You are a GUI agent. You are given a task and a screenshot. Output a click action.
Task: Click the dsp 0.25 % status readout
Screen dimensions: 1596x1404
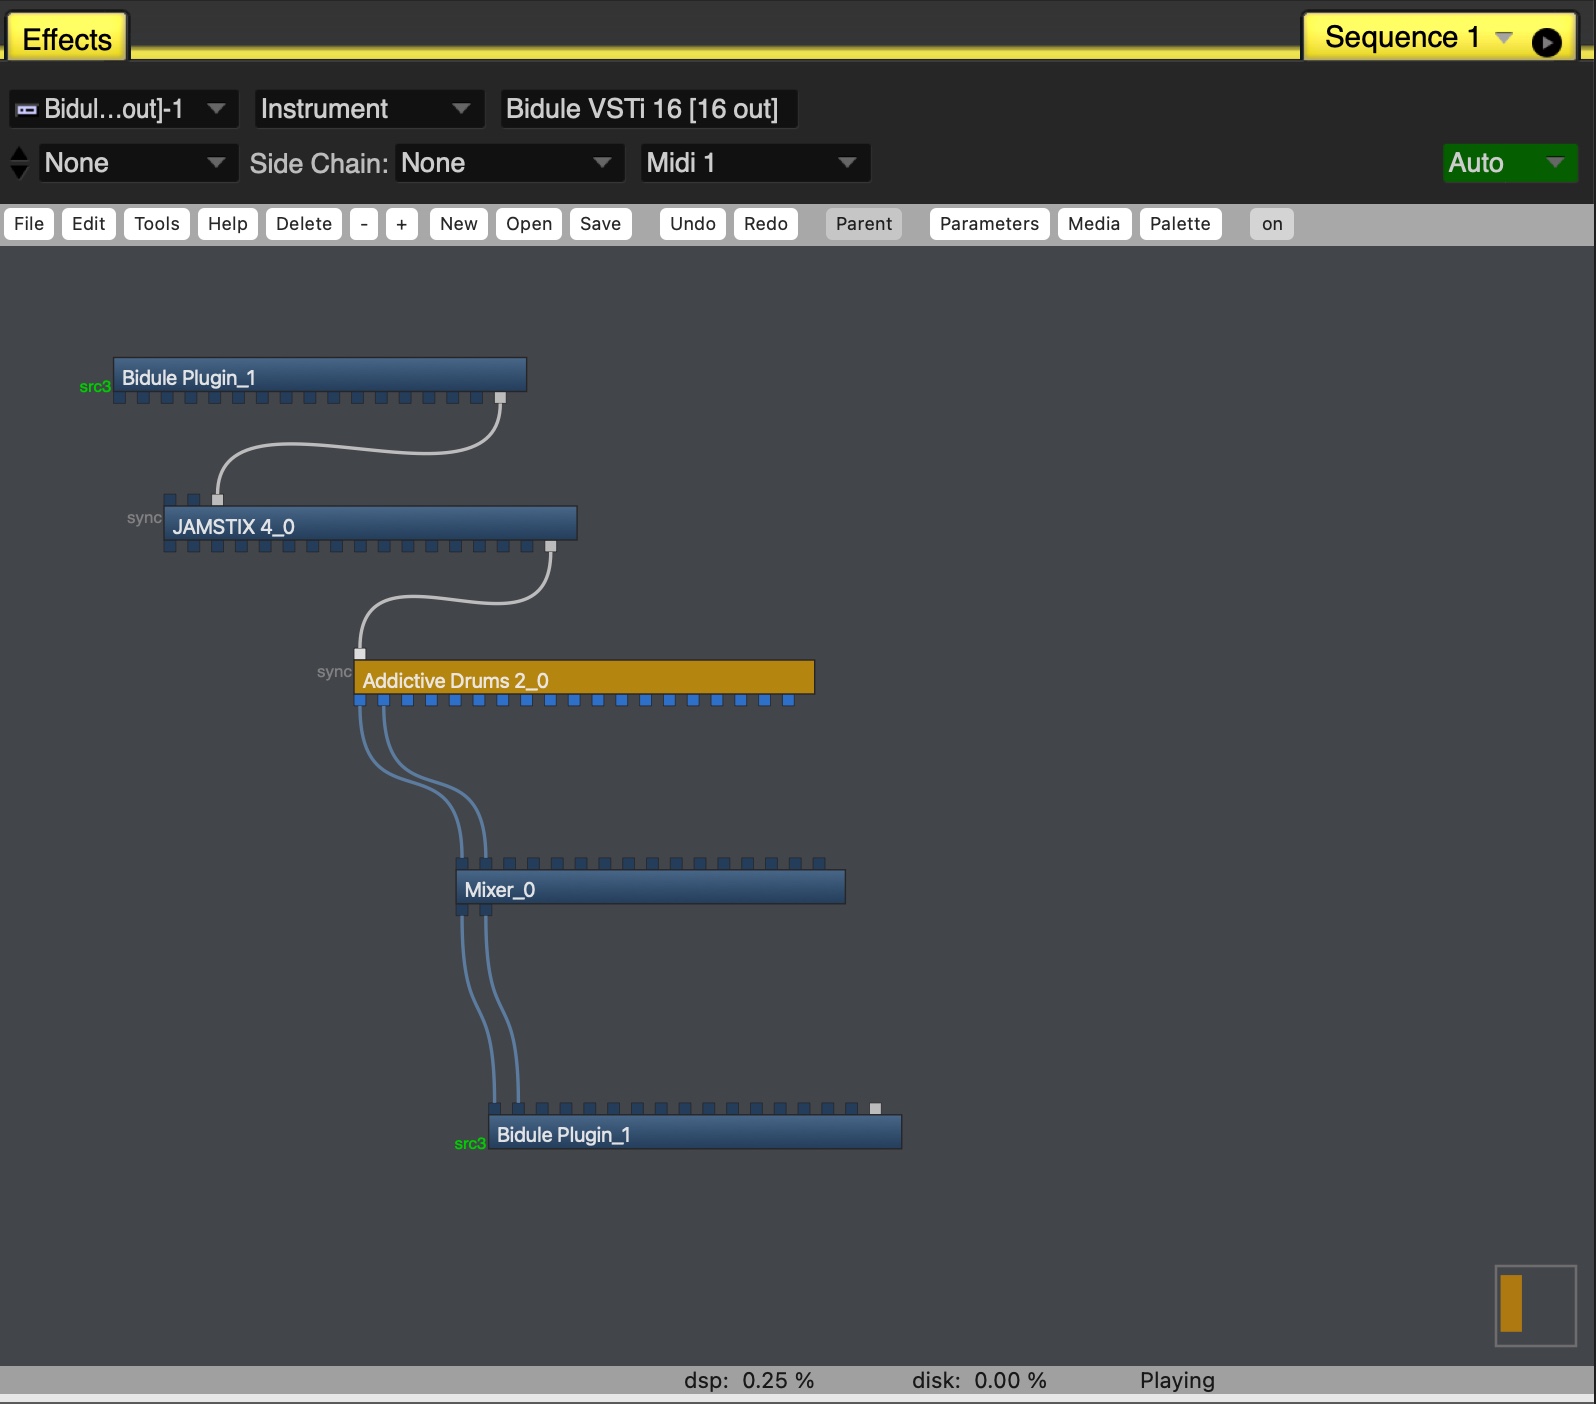(749, 1381)
